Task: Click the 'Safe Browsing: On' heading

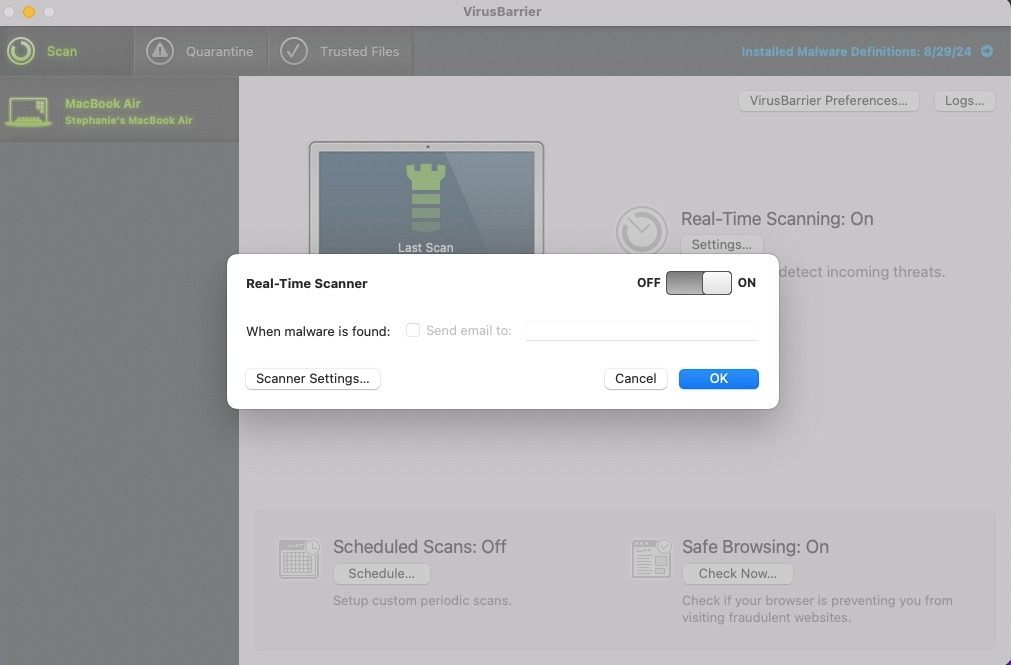Action: pos(756,546)
